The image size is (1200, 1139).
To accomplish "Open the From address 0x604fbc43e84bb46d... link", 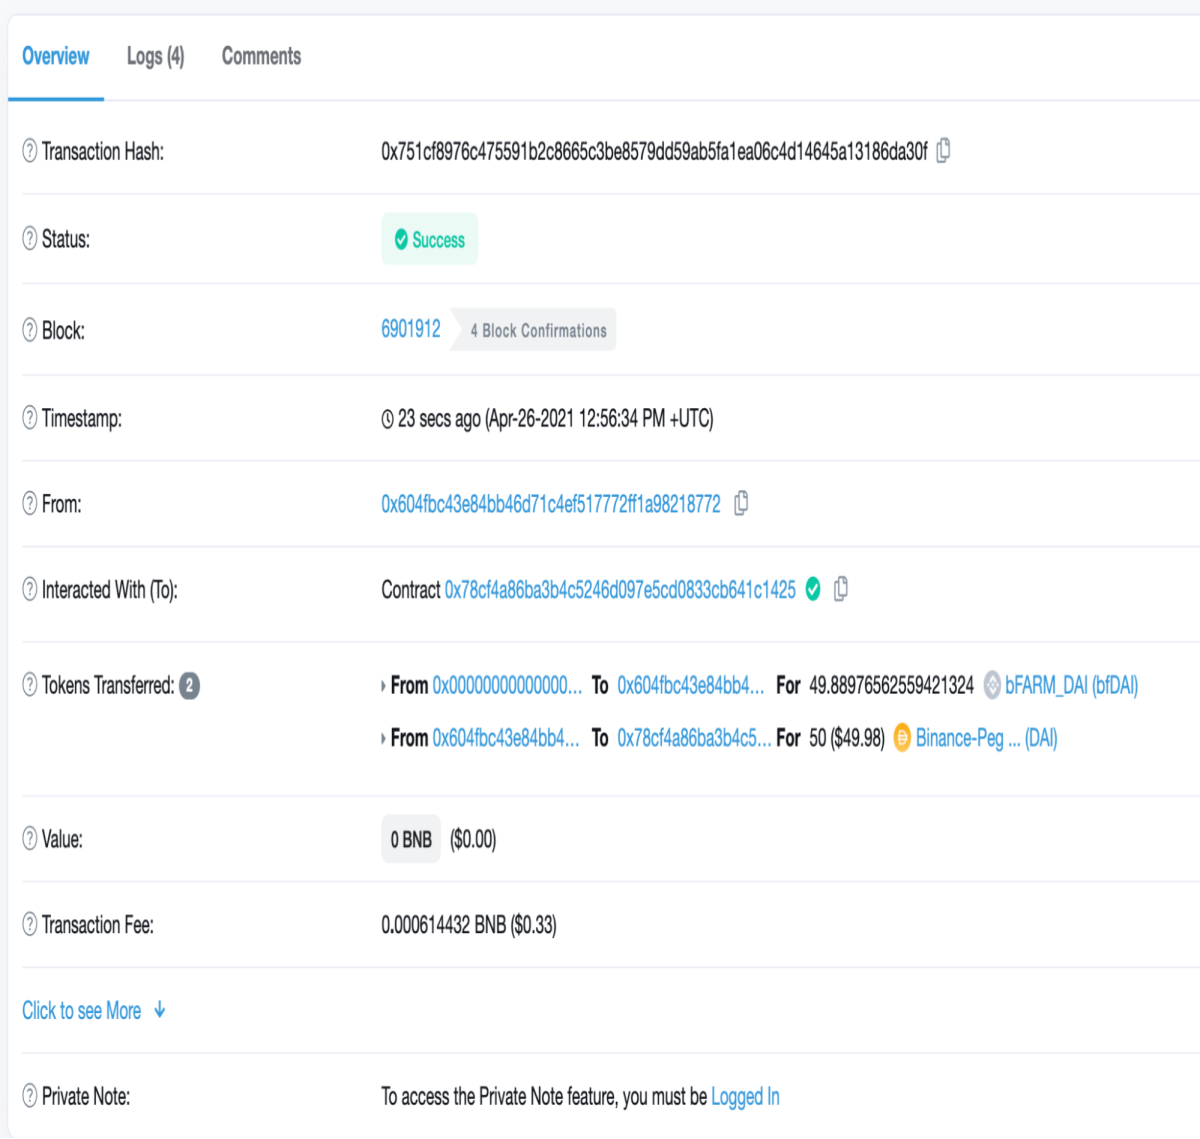I will (x=551, y=504).
